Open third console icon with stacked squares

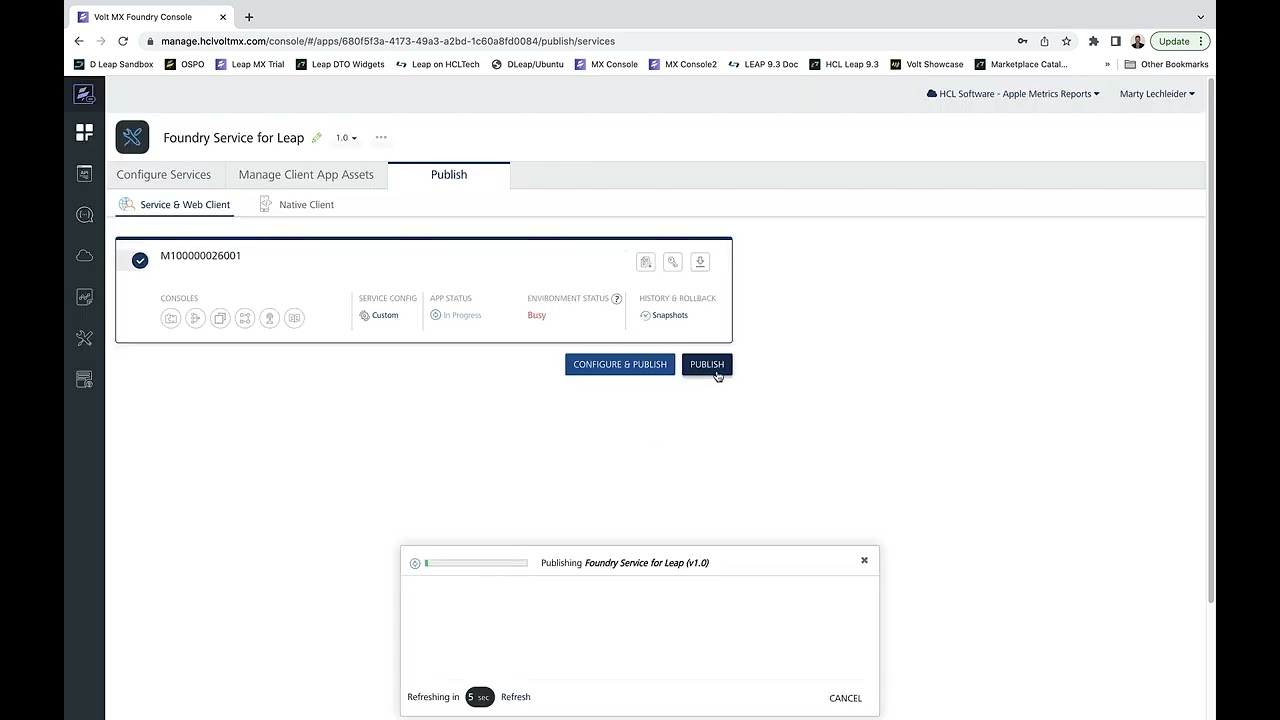tap(220, 318)
